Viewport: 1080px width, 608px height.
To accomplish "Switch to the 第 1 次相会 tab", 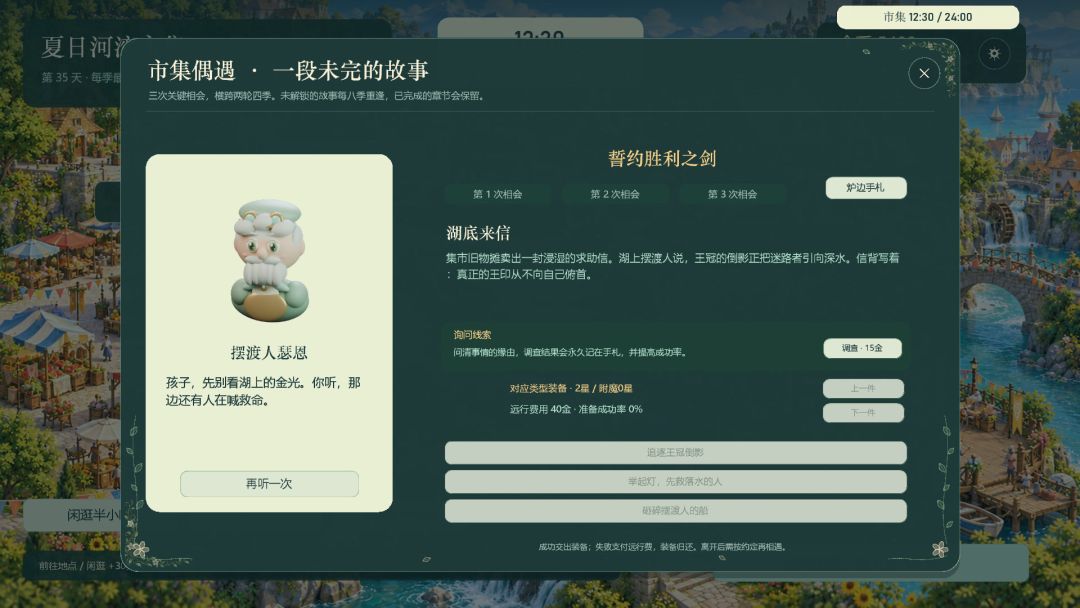I will click(x=497, y=194).
